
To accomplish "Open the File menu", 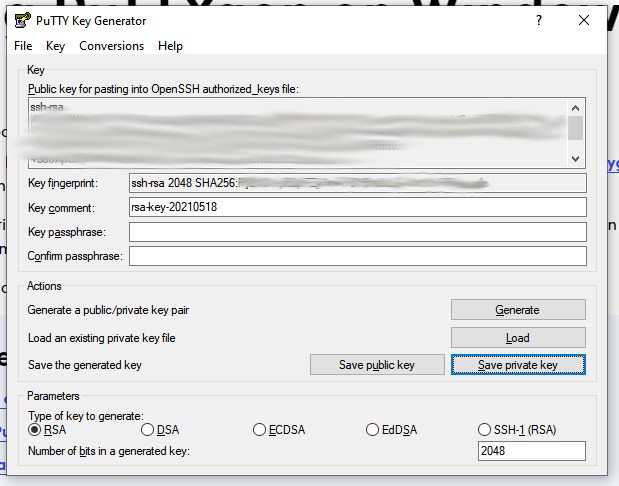I will click(x=23, y=46).
